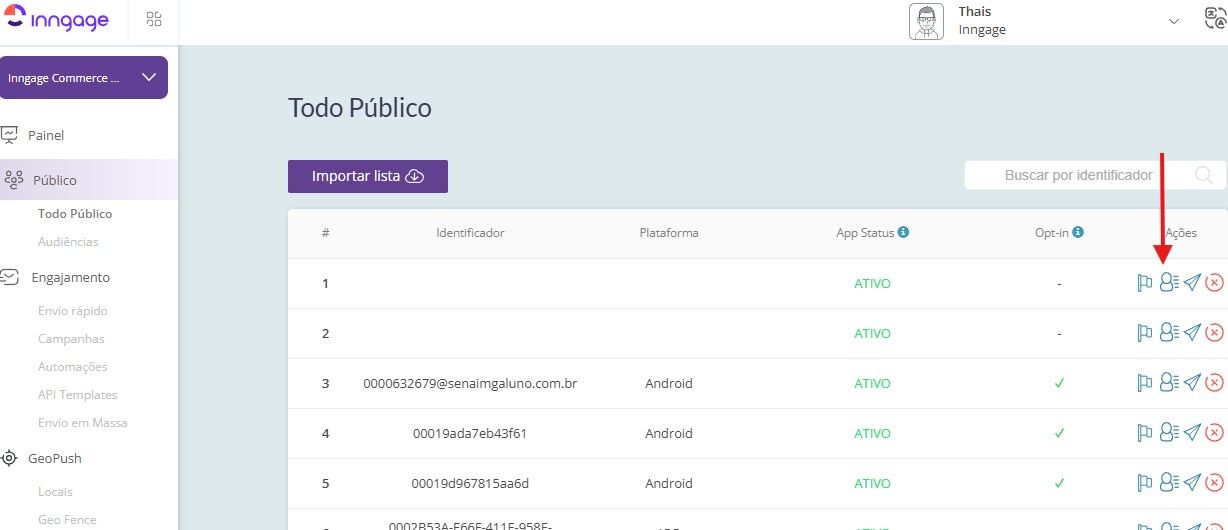Open Envio rápido link
The image size is (1228, 530).
click(73, 311)
